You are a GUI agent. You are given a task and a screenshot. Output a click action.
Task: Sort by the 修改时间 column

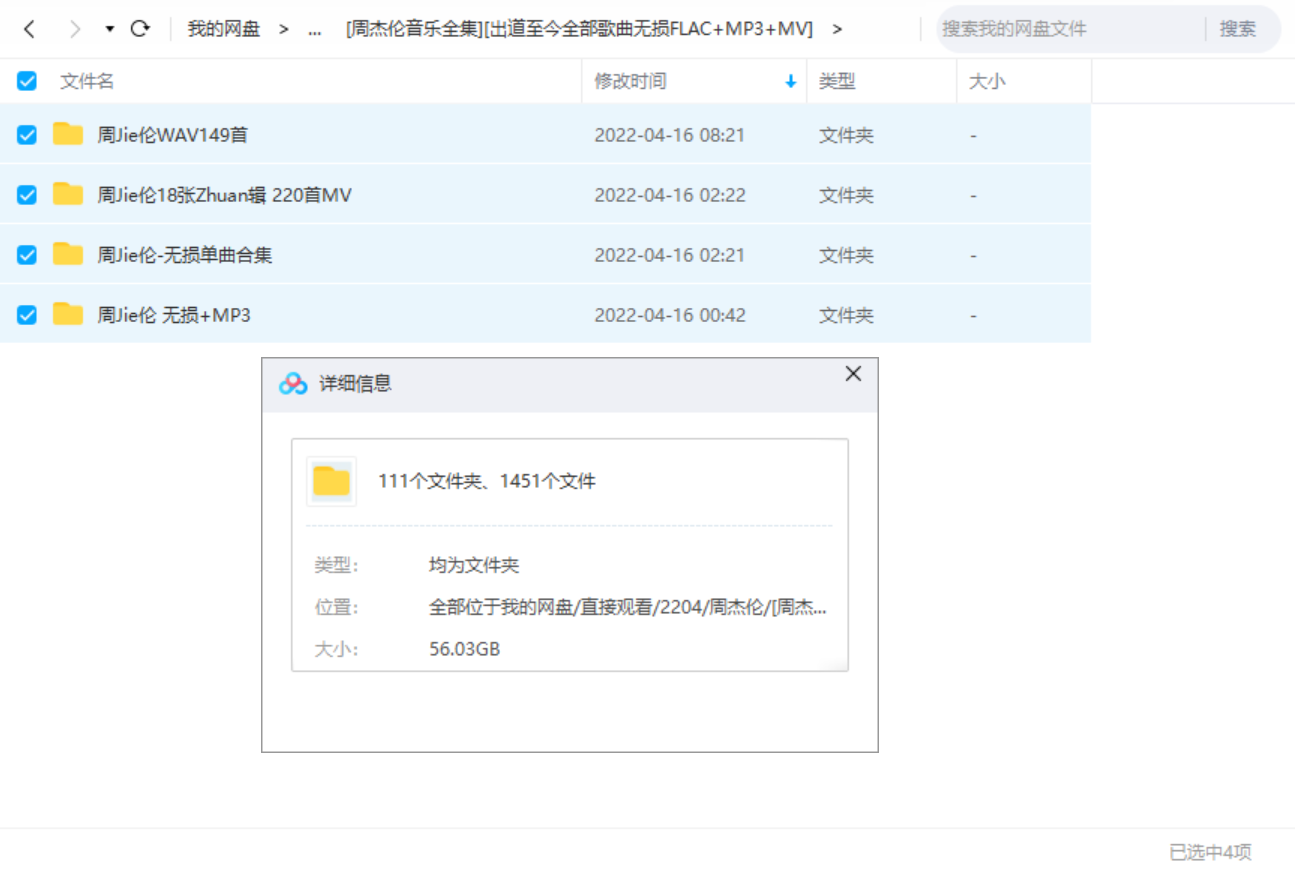[630, 81]
